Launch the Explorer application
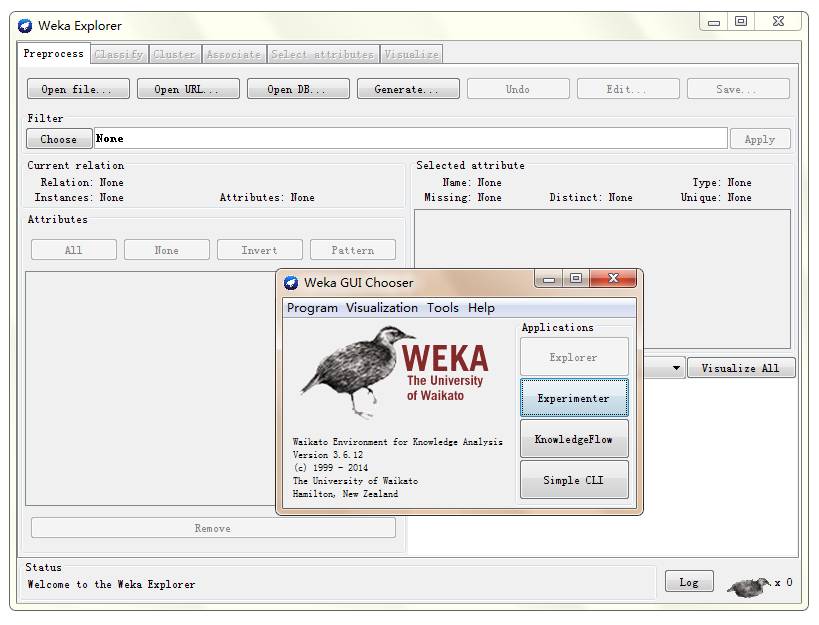 (x=574, y=357)
